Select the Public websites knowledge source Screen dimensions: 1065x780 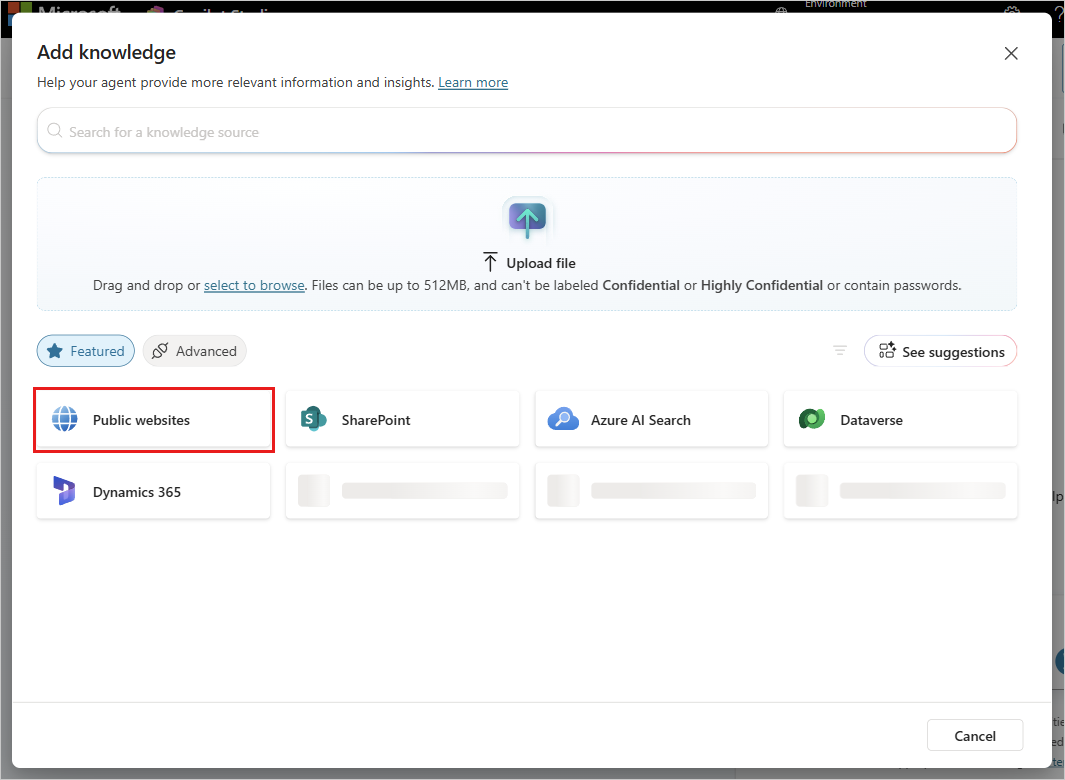154,419
